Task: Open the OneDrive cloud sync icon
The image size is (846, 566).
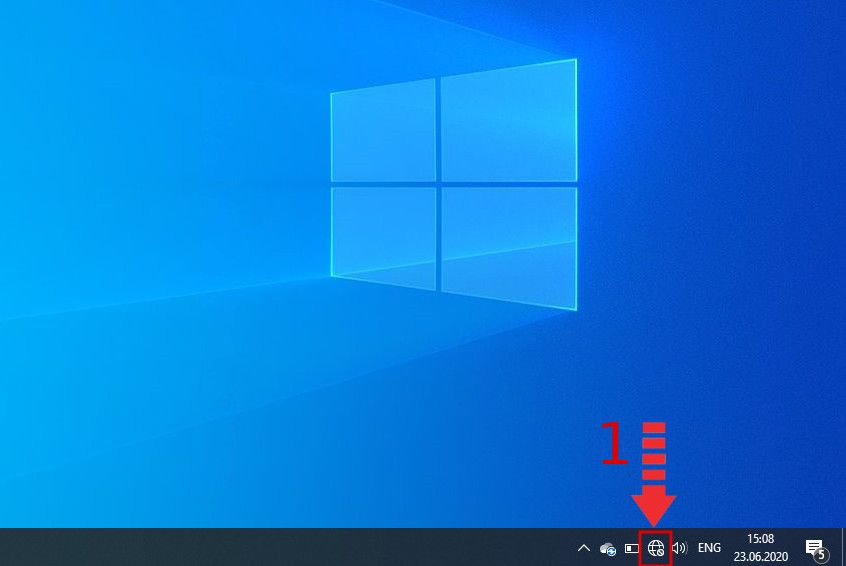Action: click(608, 549)
